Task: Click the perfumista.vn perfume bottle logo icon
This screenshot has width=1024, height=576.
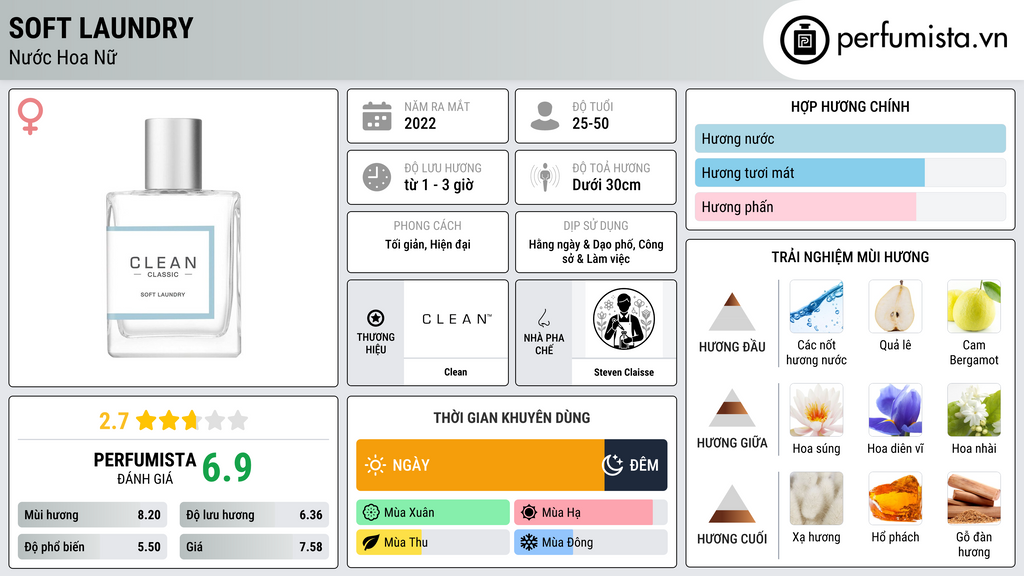Action: pos(804,40)
